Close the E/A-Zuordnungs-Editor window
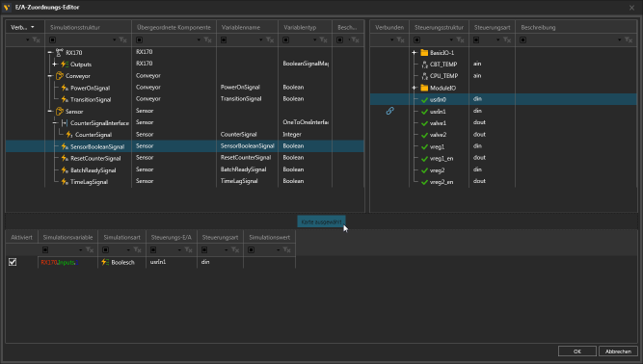 coord(632,7)
